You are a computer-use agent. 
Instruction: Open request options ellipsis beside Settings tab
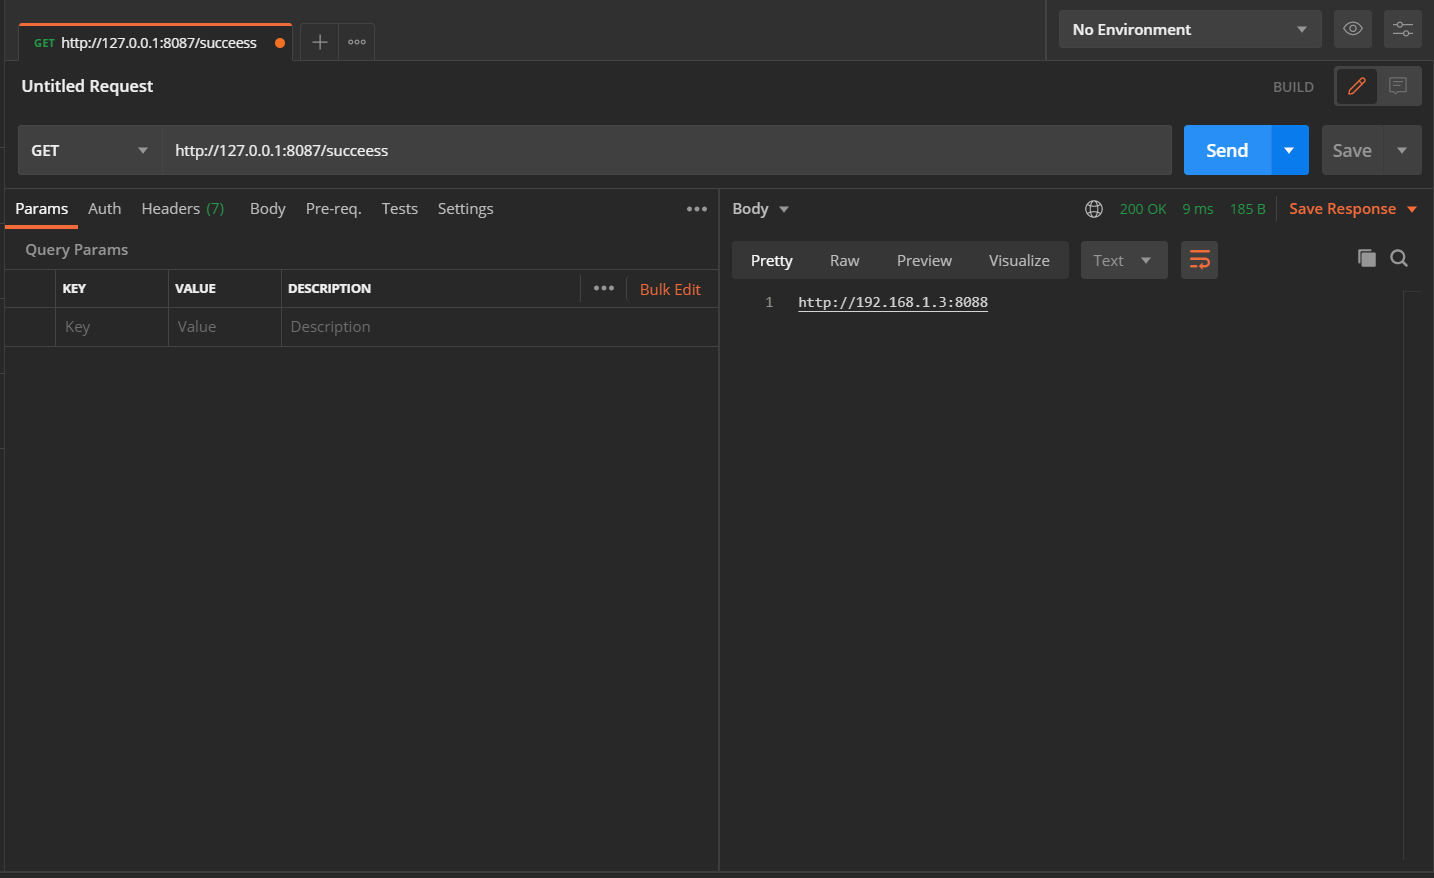pyautogui.click(x=697, y=209)
